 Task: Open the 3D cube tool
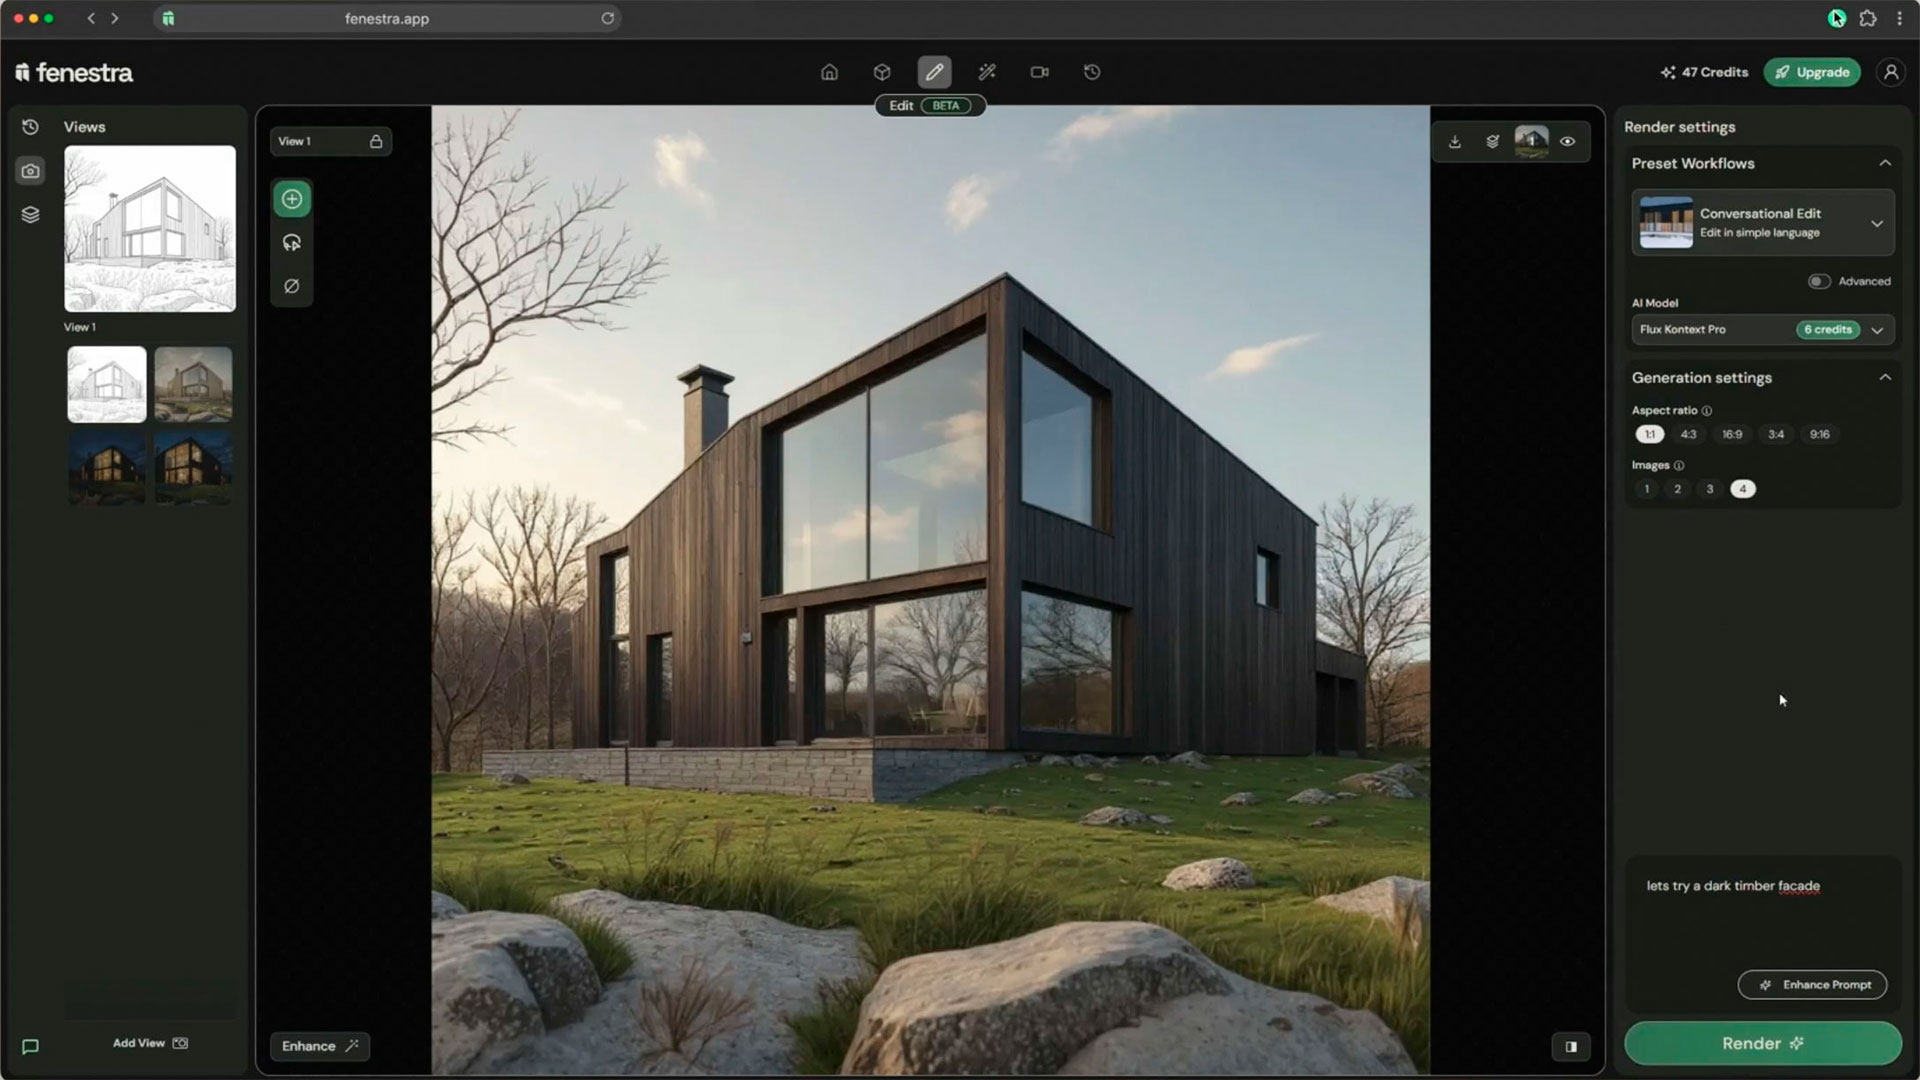tap(882, 72)
